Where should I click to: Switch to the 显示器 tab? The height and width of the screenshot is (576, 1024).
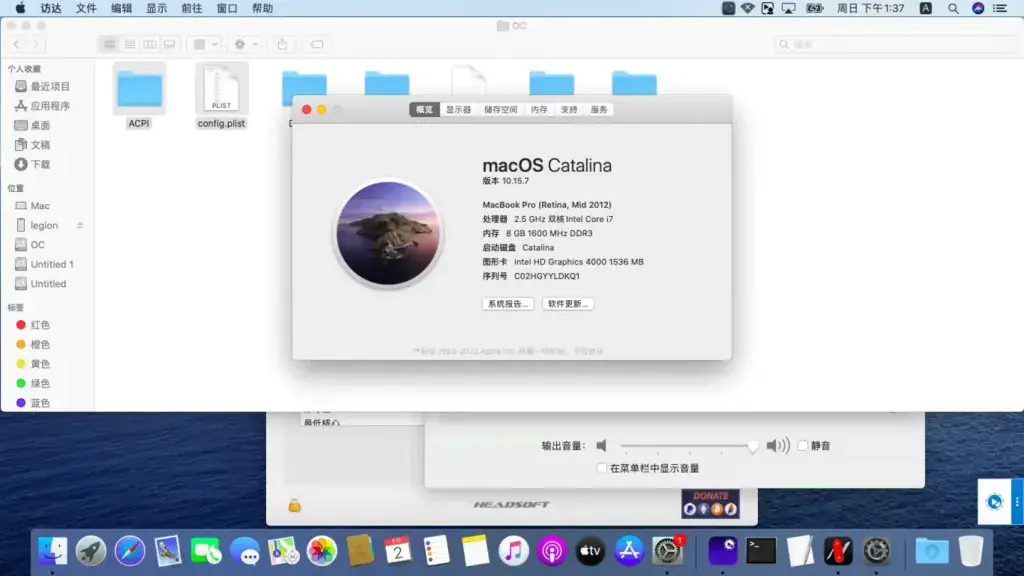[x=458, y=110]
